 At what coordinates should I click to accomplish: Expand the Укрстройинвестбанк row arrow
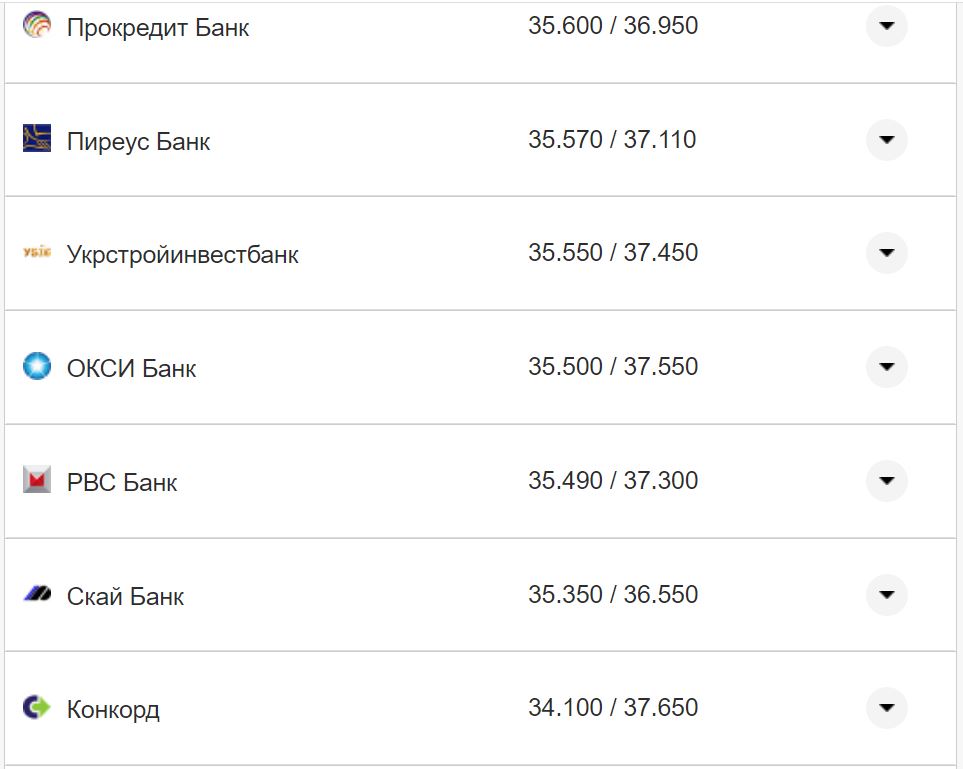[886, 253]
